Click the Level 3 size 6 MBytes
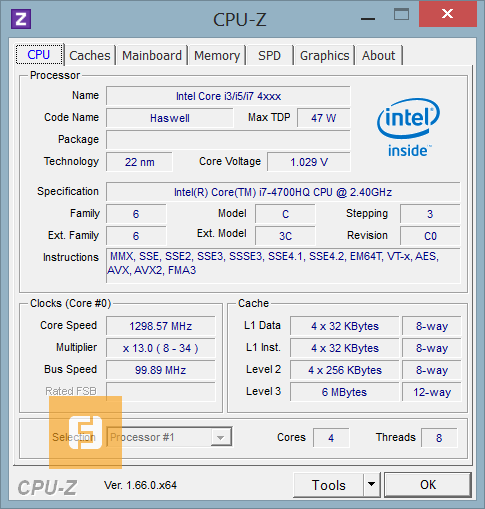 click(345, 392)
